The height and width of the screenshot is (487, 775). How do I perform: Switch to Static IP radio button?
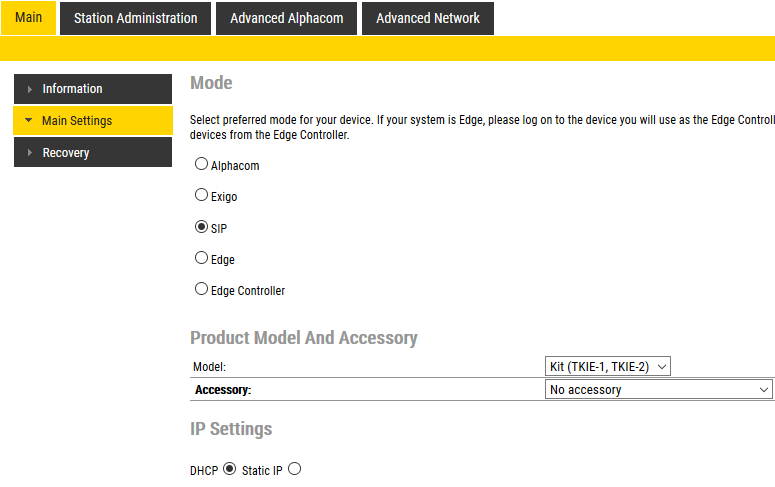point(295,469)
